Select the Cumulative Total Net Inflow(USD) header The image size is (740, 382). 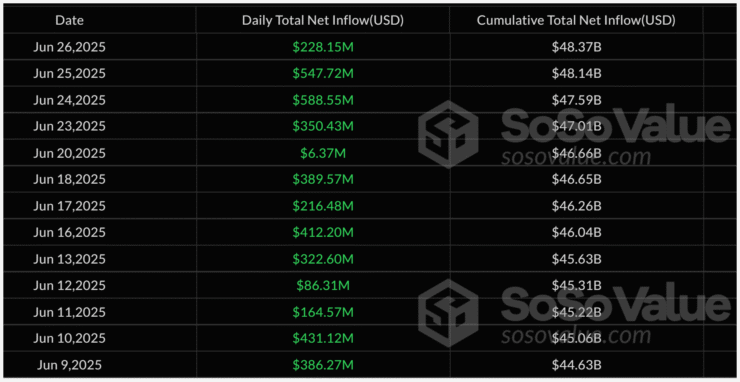click(576, 20)
